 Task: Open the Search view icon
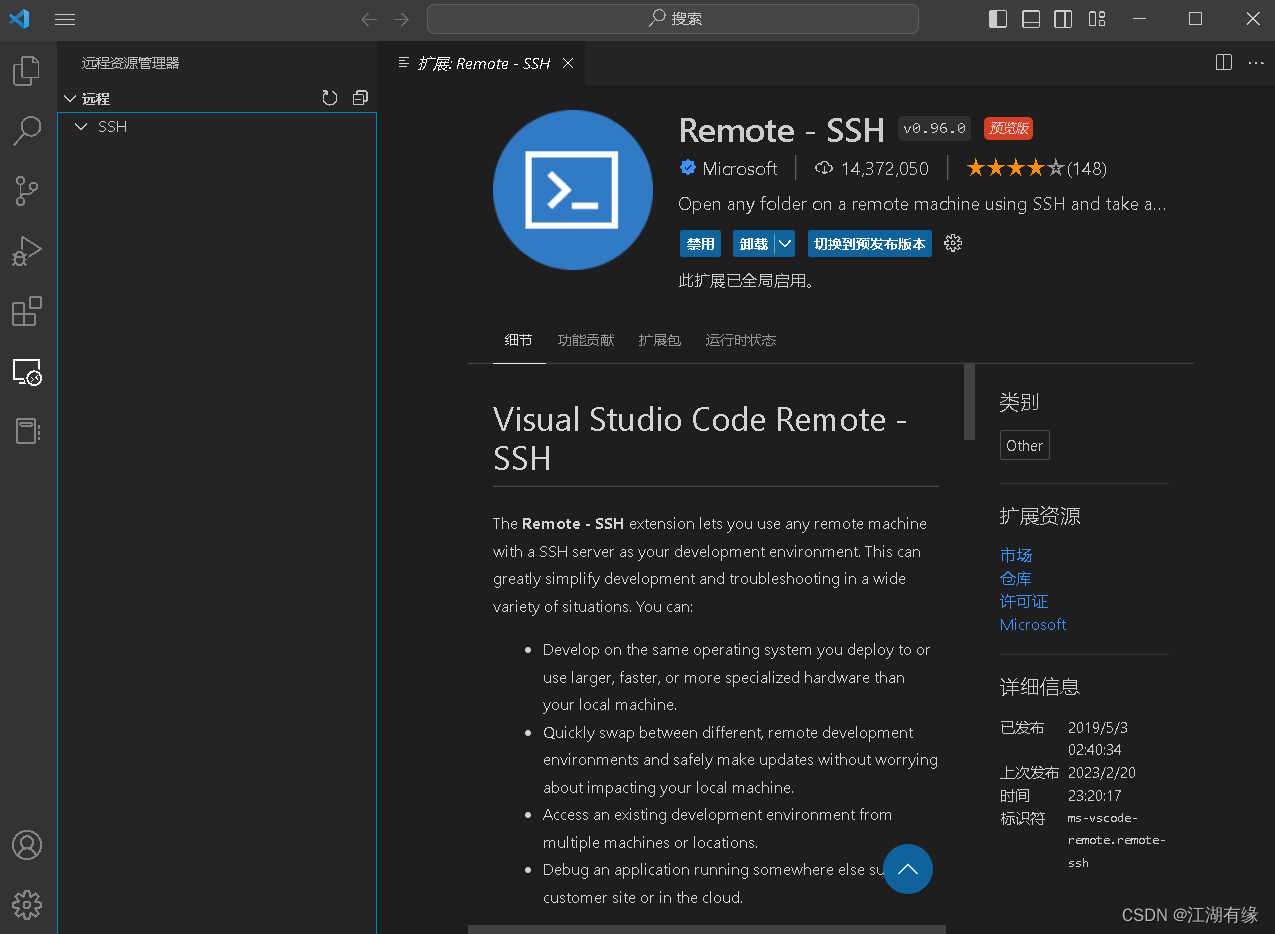point(27,130)
